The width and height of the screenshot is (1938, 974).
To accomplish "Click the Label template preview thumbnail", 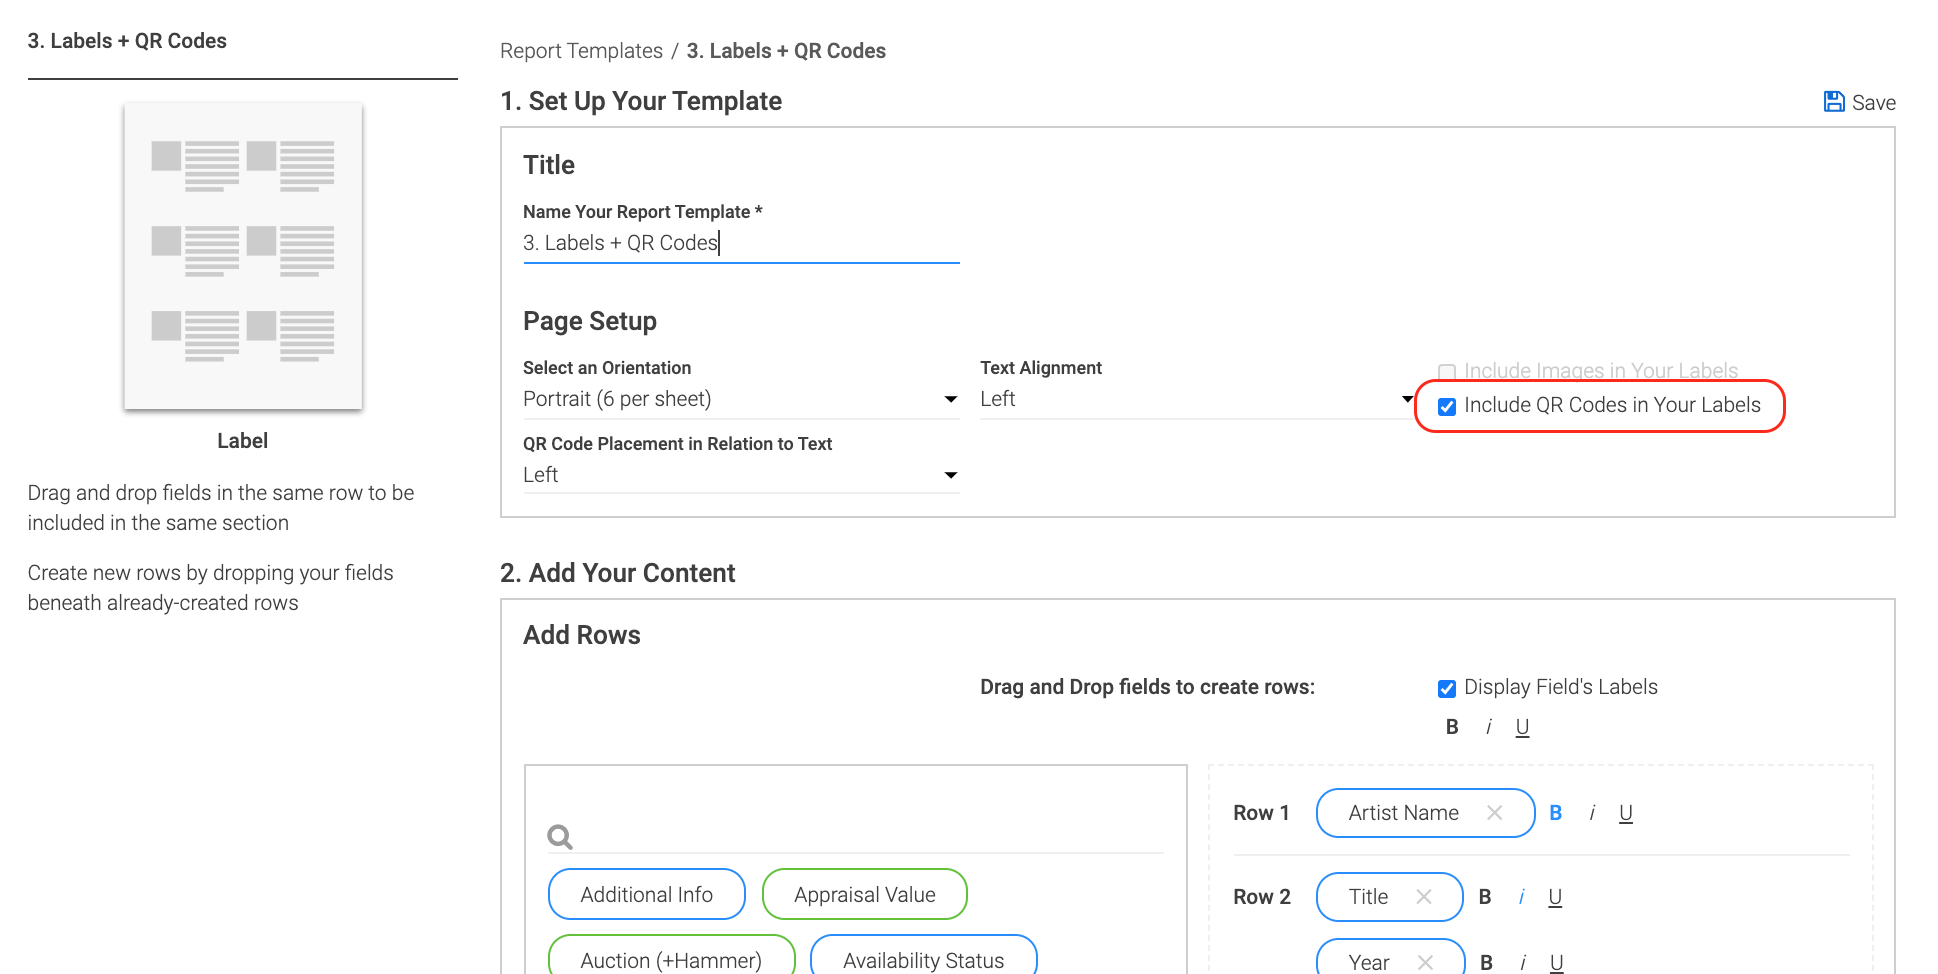I will (243, 256).
